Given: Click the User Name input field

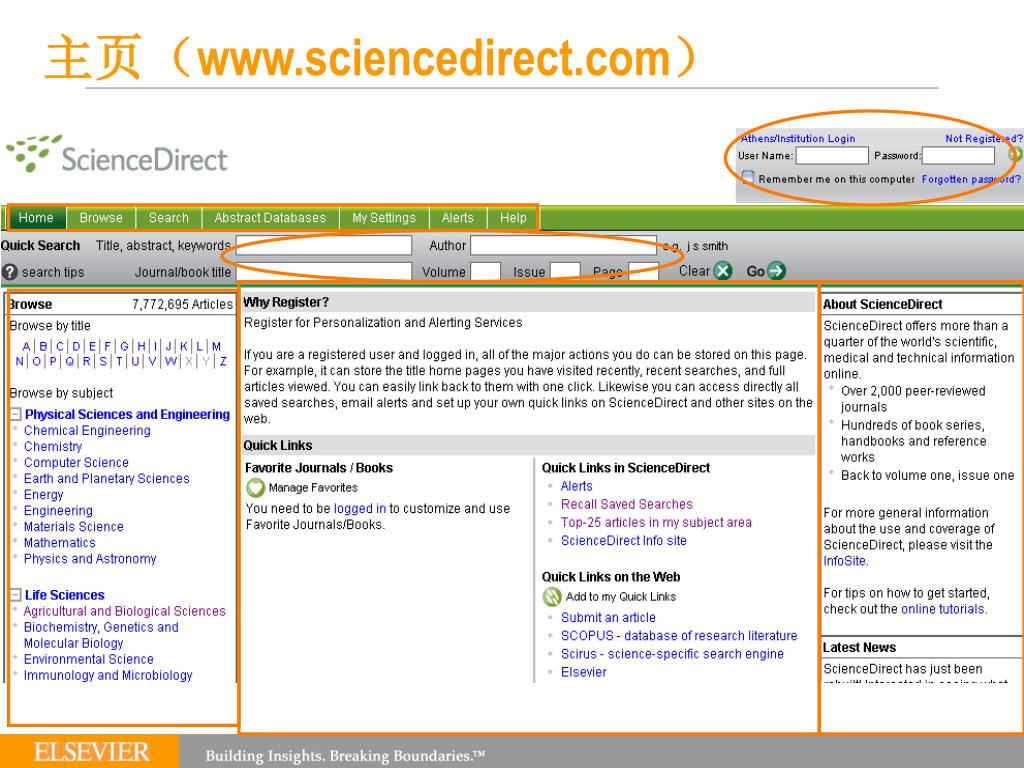Looking at the screenshot, I should 832,155.
